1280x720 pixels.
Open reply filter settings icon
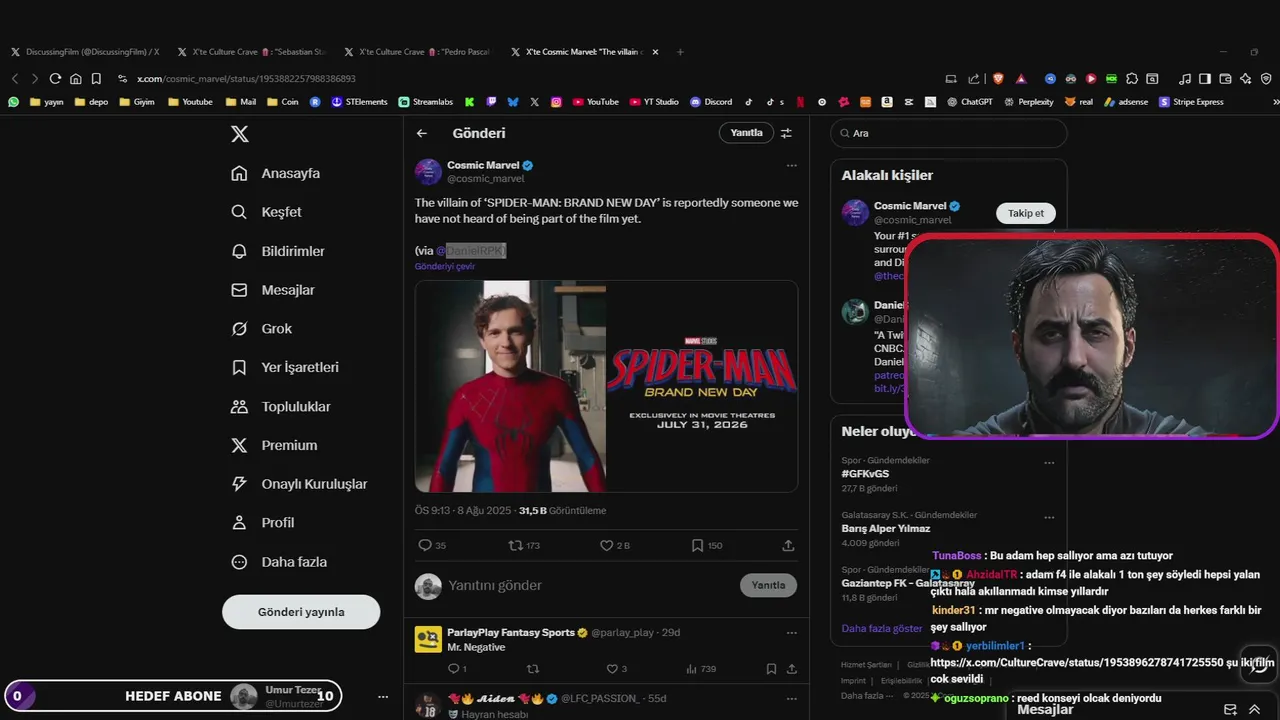click(786, 133)
